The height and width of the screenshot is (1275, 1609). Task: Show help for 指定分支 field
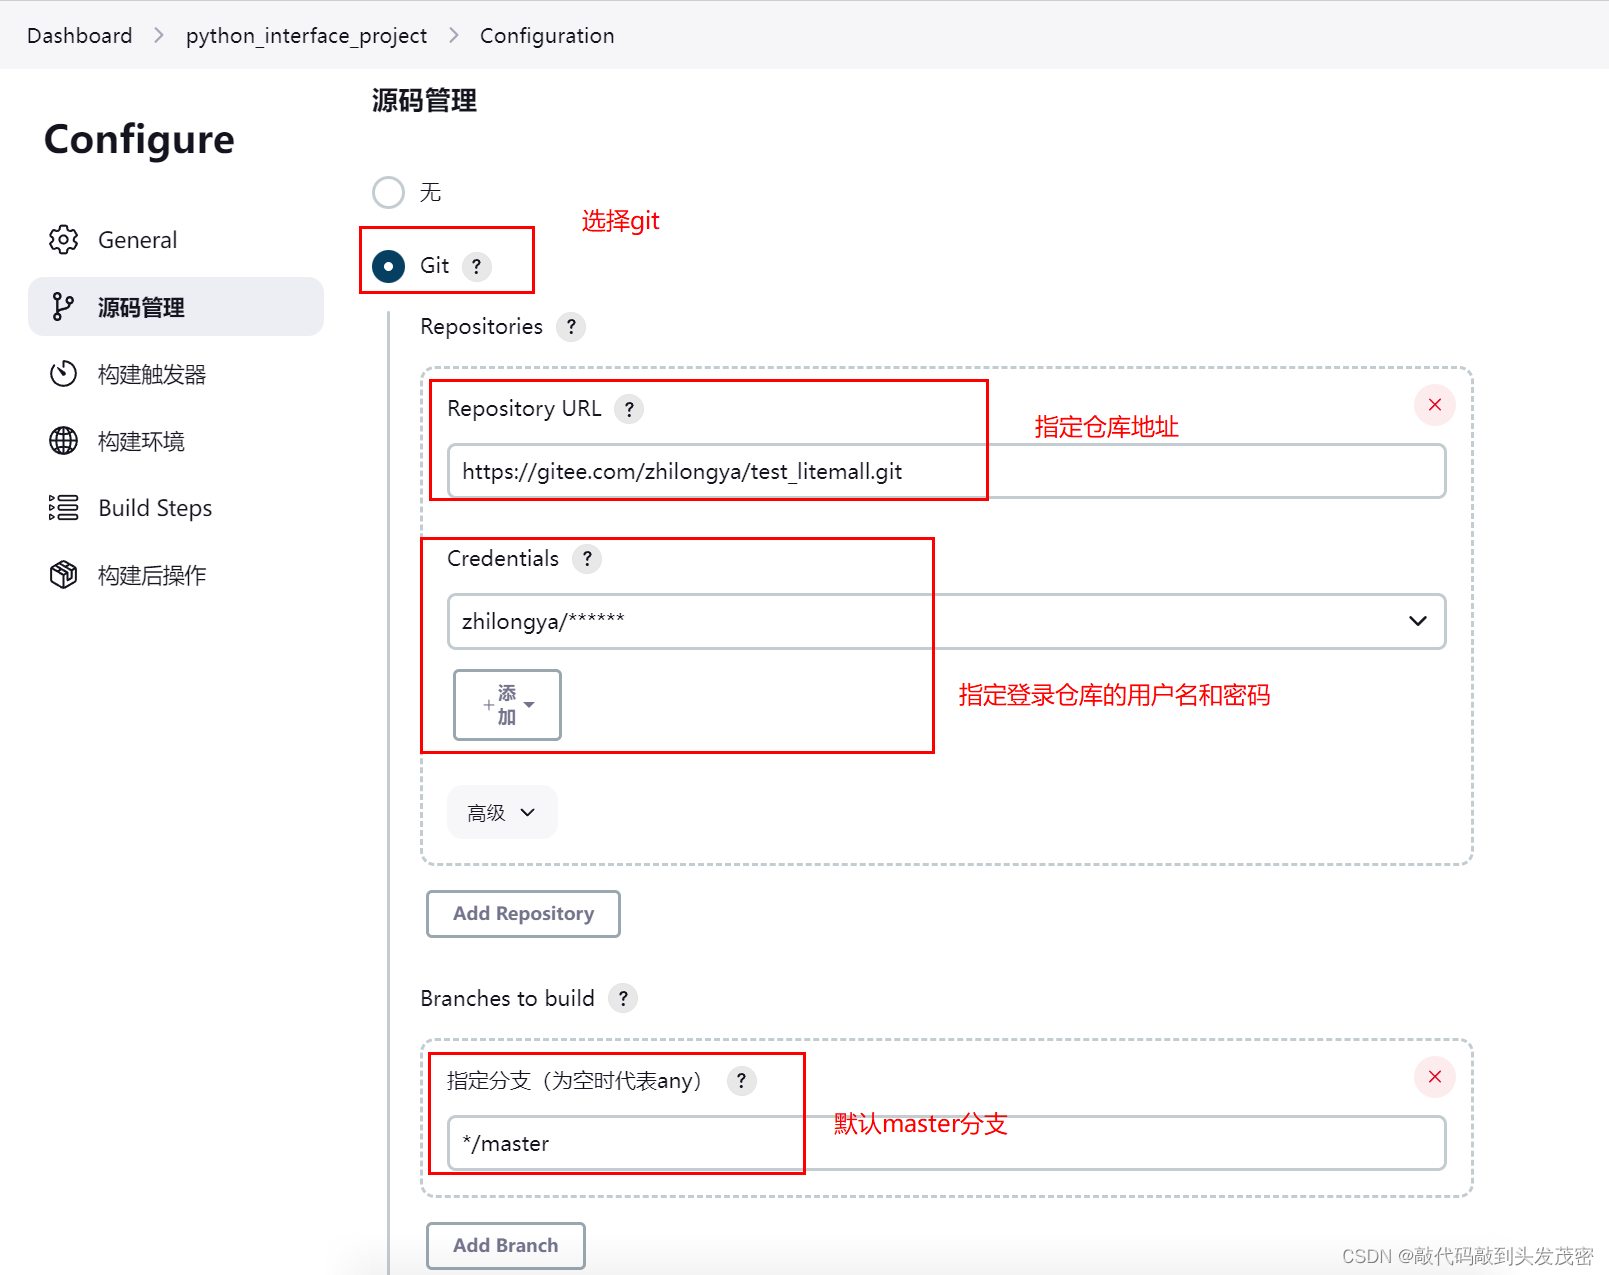(741, 1081)
